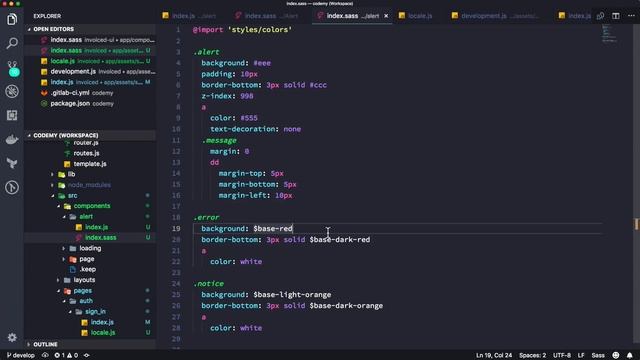Expand the Outline section

(x=45, y=344)
